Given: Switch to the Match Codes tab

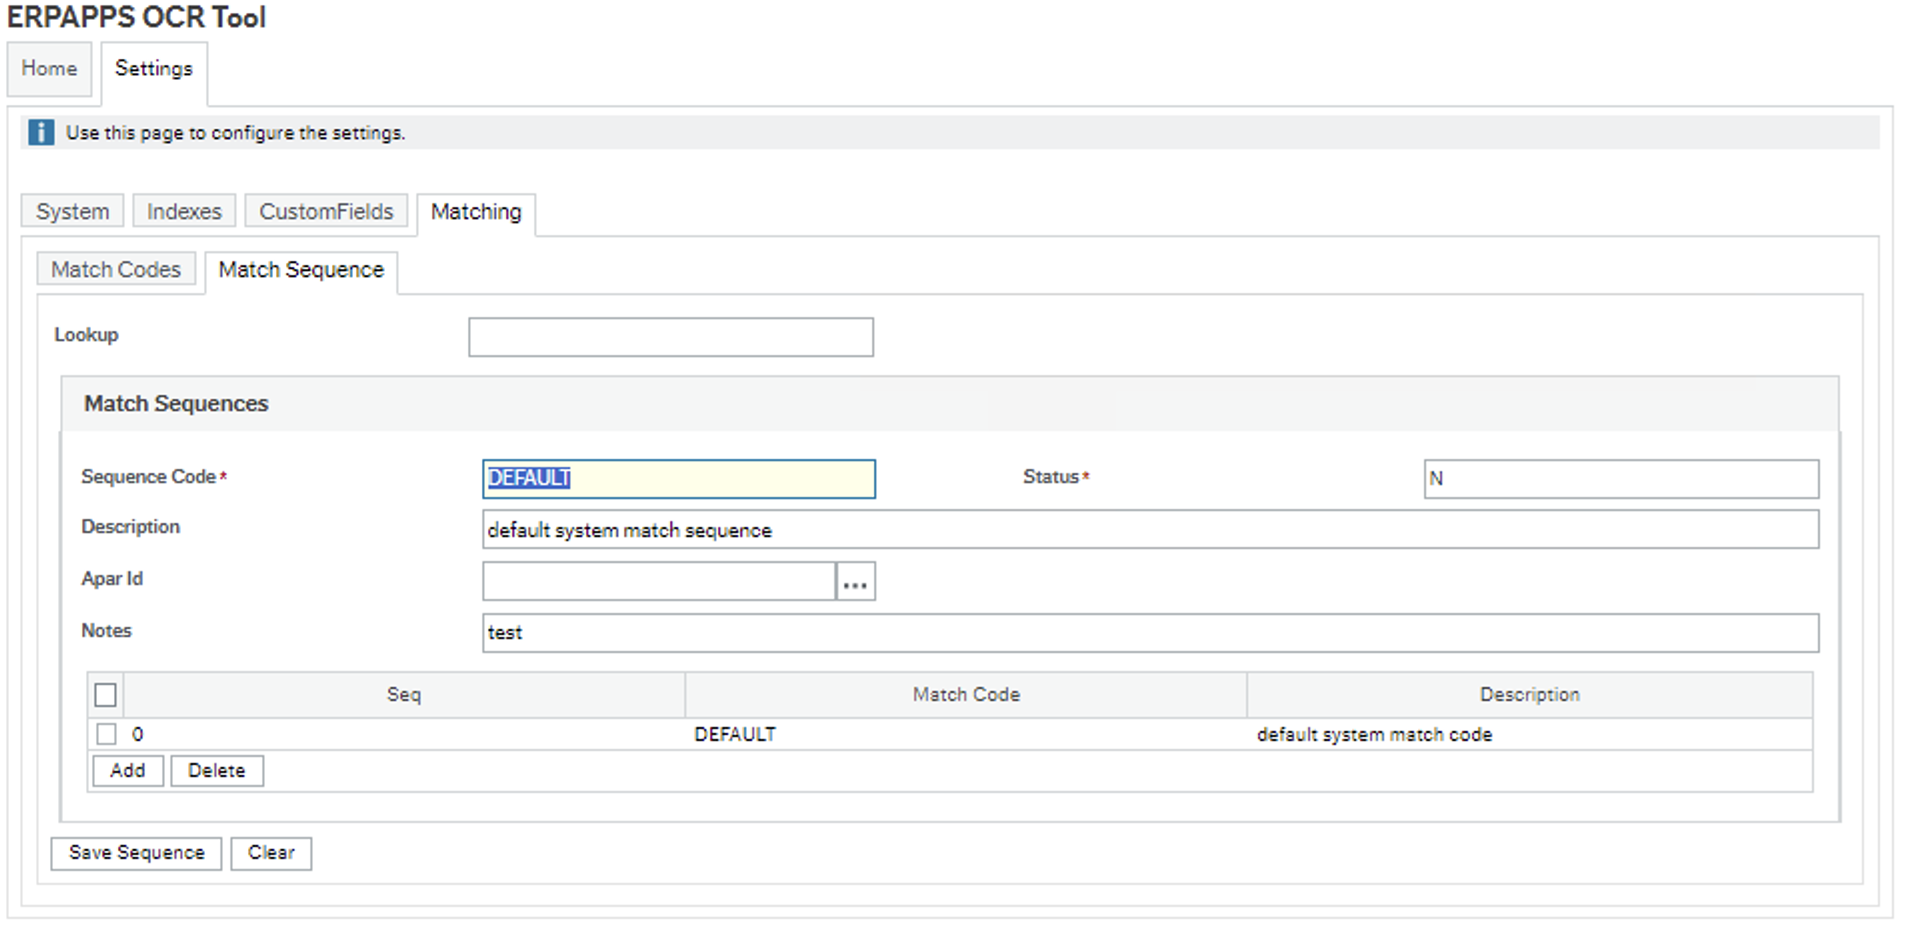Looking at the screenshot, I should tap(116, 268).
